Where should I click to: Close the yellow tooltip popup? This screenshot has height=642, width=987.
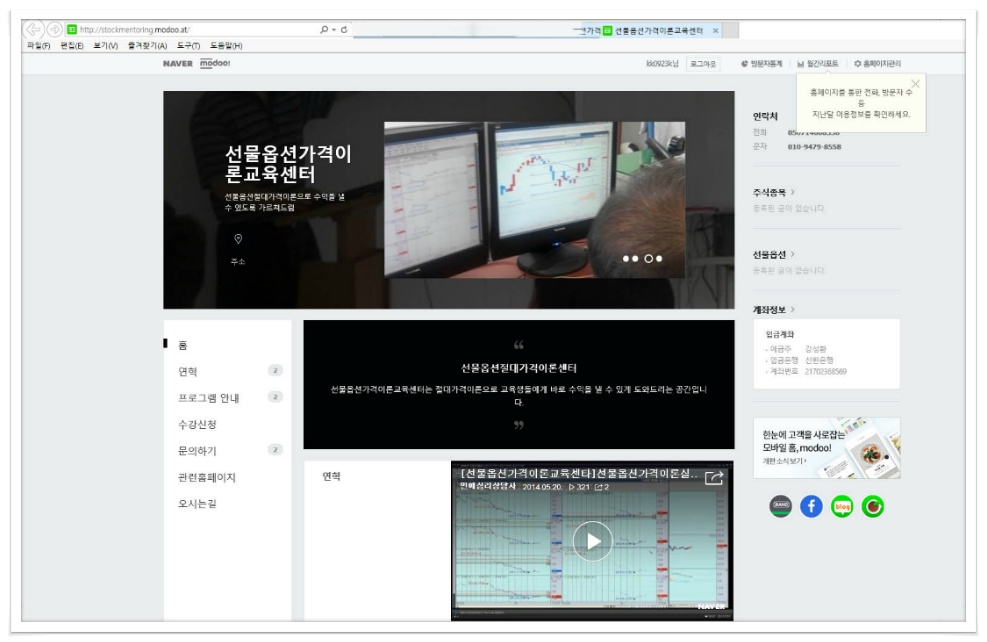click(915, 83)
